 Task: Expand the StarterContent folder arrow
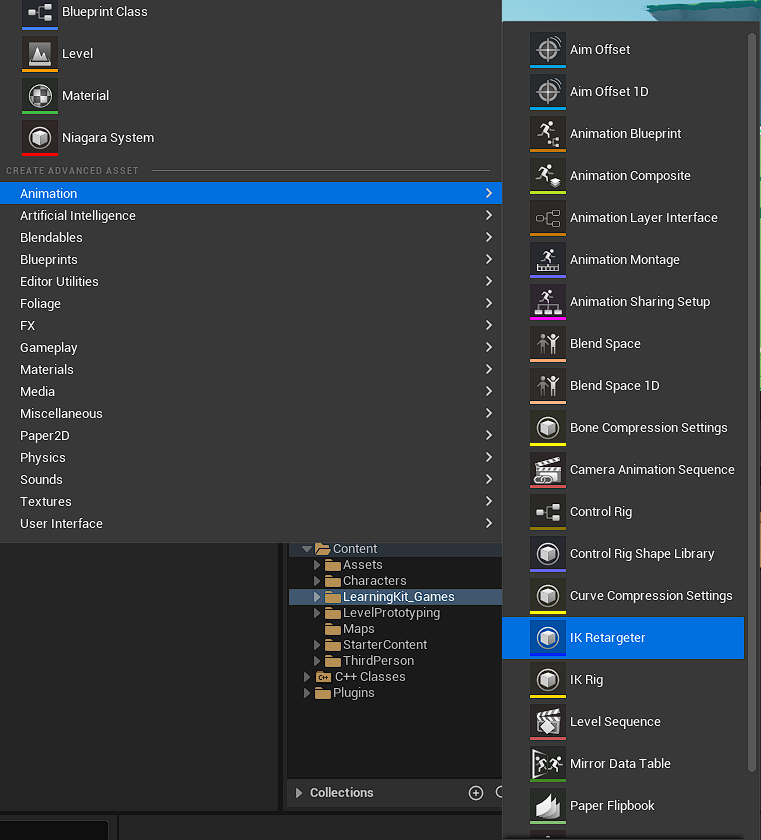317,644
